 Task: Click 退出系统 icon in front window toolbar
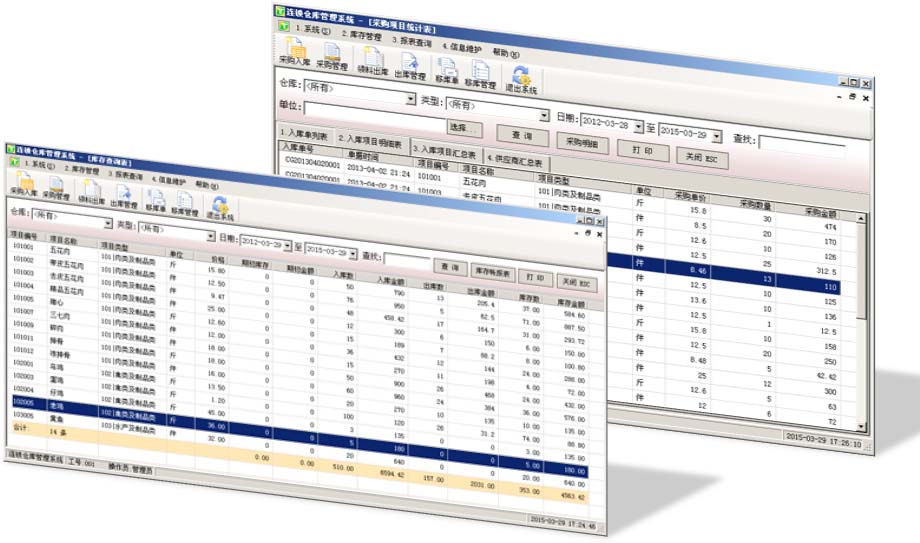[220, 207]
